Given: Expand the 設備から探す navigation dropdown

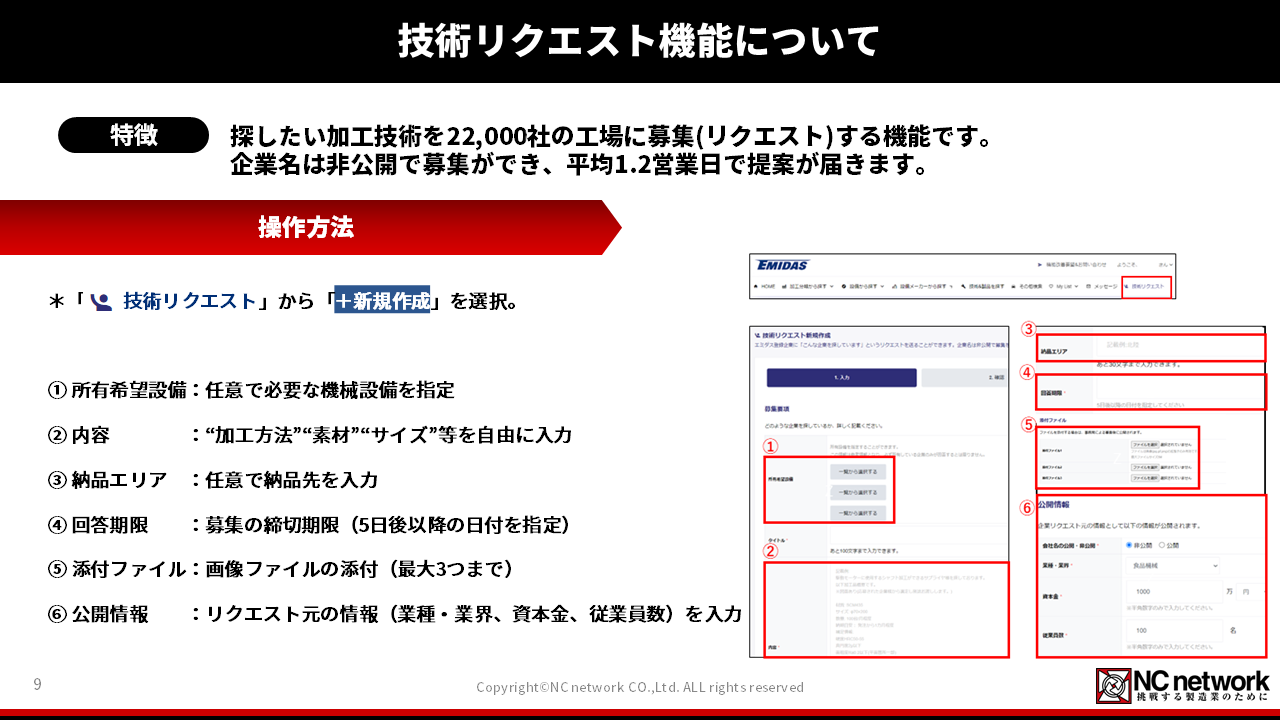Looking at the screenshot, I should (x=862, y=286).
